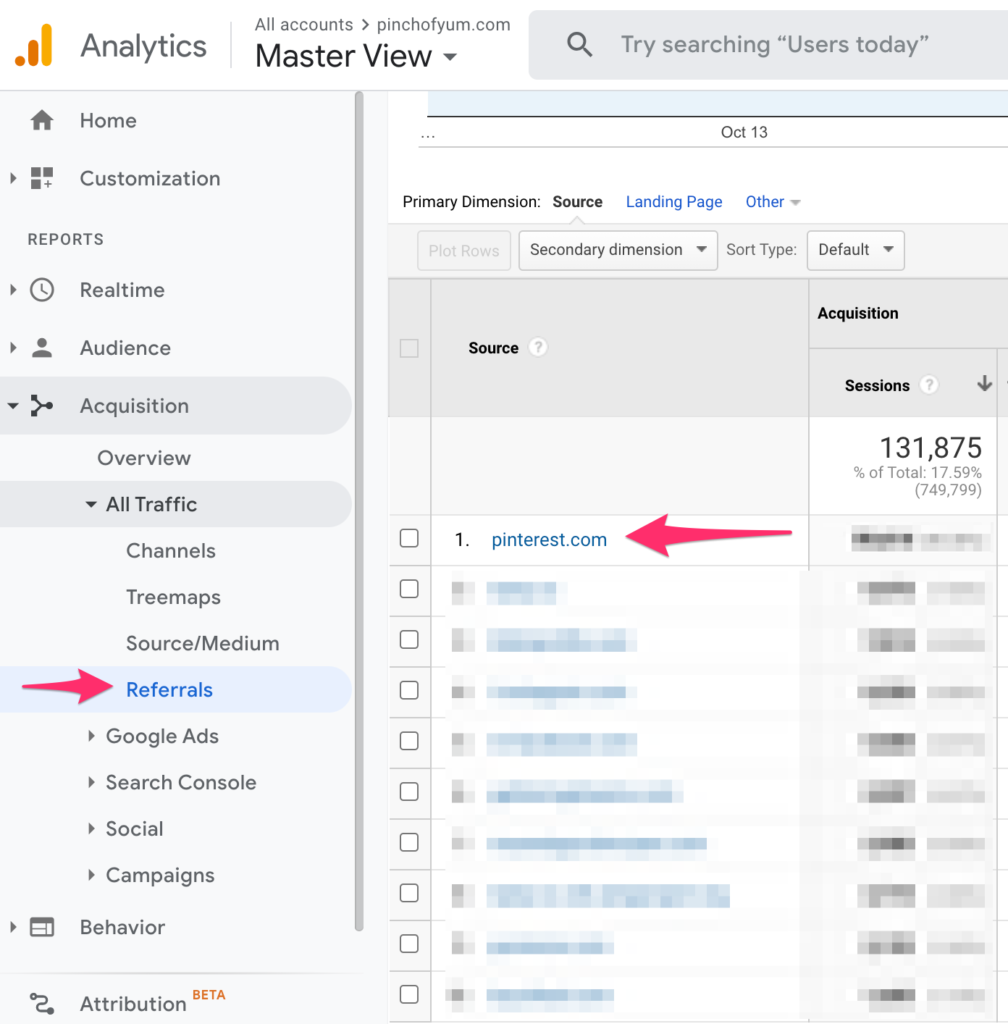Select the Referrals report
The image size is (1008, 1024).
click(x=169, y=690)
